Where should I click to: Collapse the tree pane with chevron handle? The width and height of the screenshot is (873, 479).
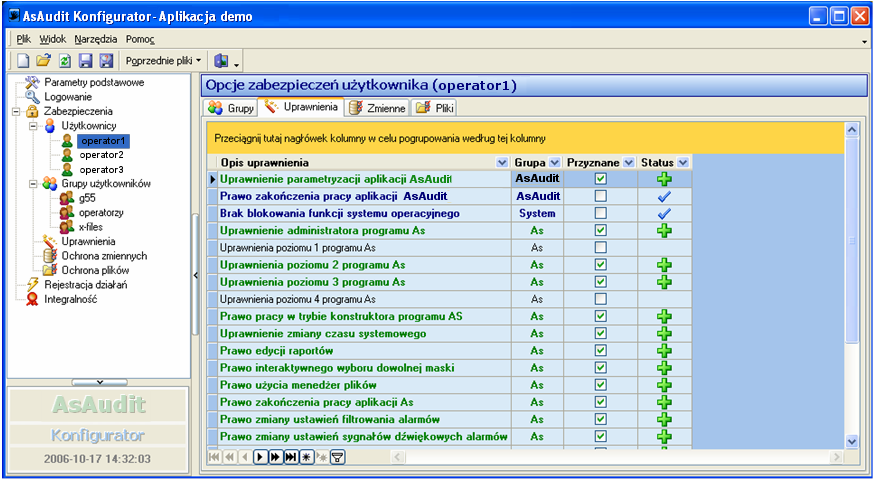click(x=100, y=382)
